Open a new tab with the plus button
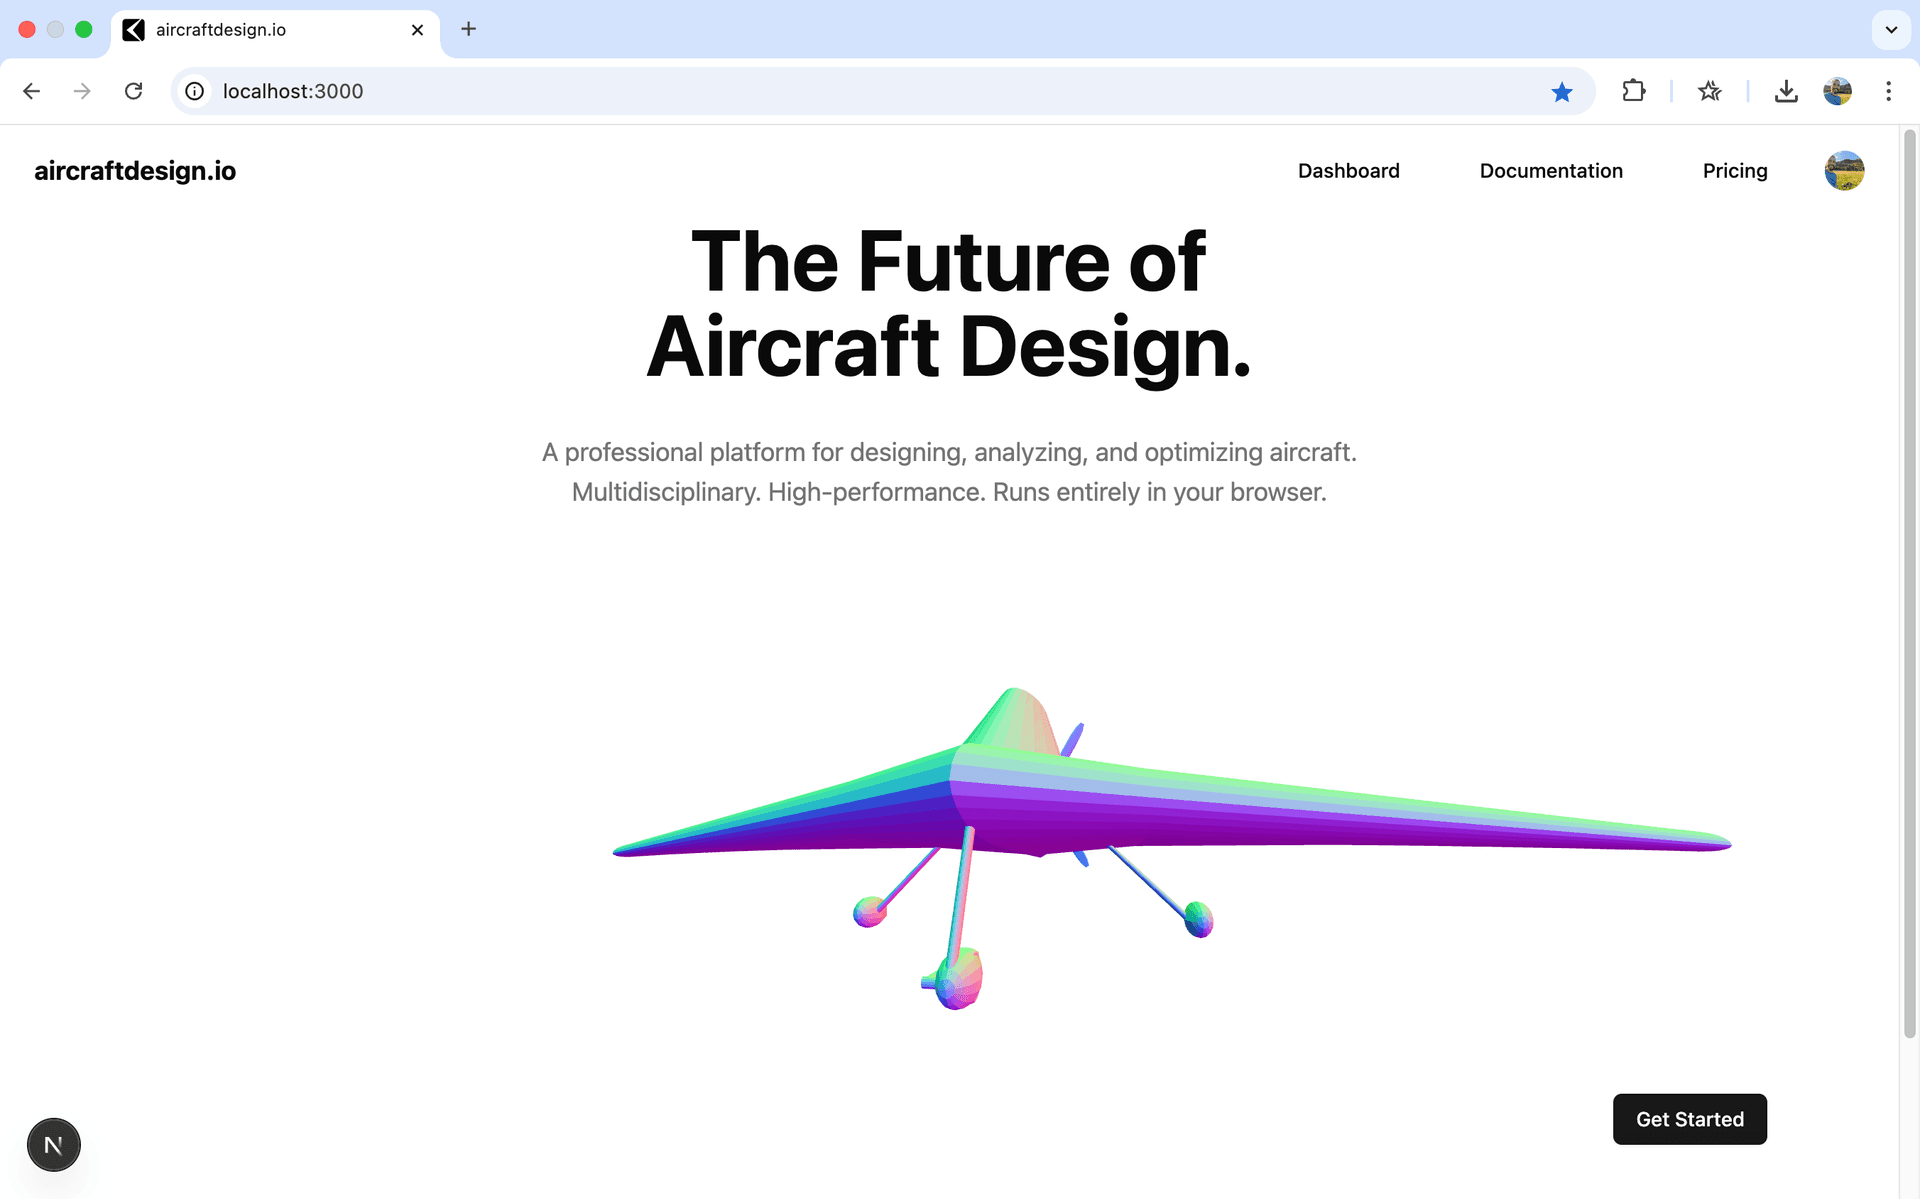The height and width of the screenshot is (1199, 1920). 467,29
